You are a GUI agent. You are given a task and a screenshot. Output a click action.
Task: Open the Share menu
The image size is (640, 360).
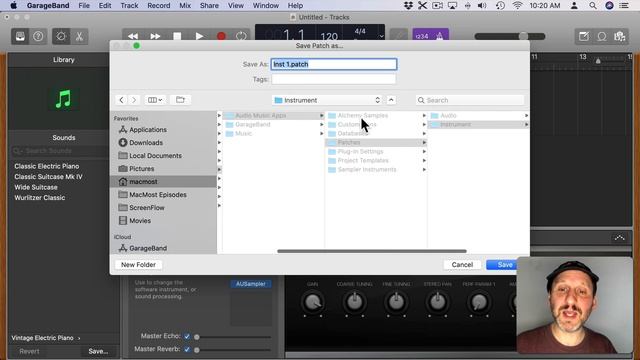[x=209, y=6]
